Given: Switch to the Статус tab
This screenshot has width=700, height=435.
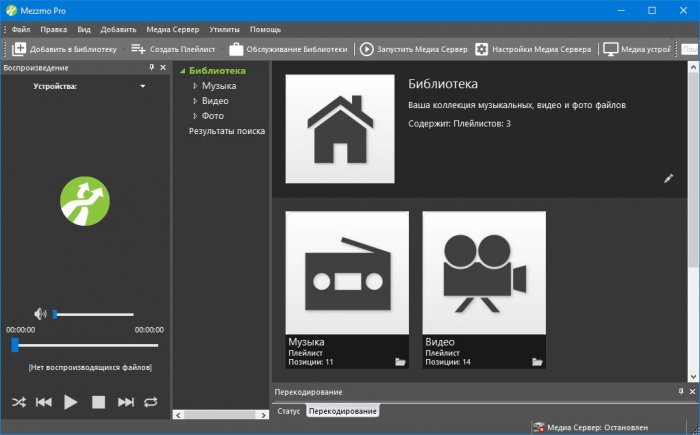Looking at the screenshot, I should 288,411.
